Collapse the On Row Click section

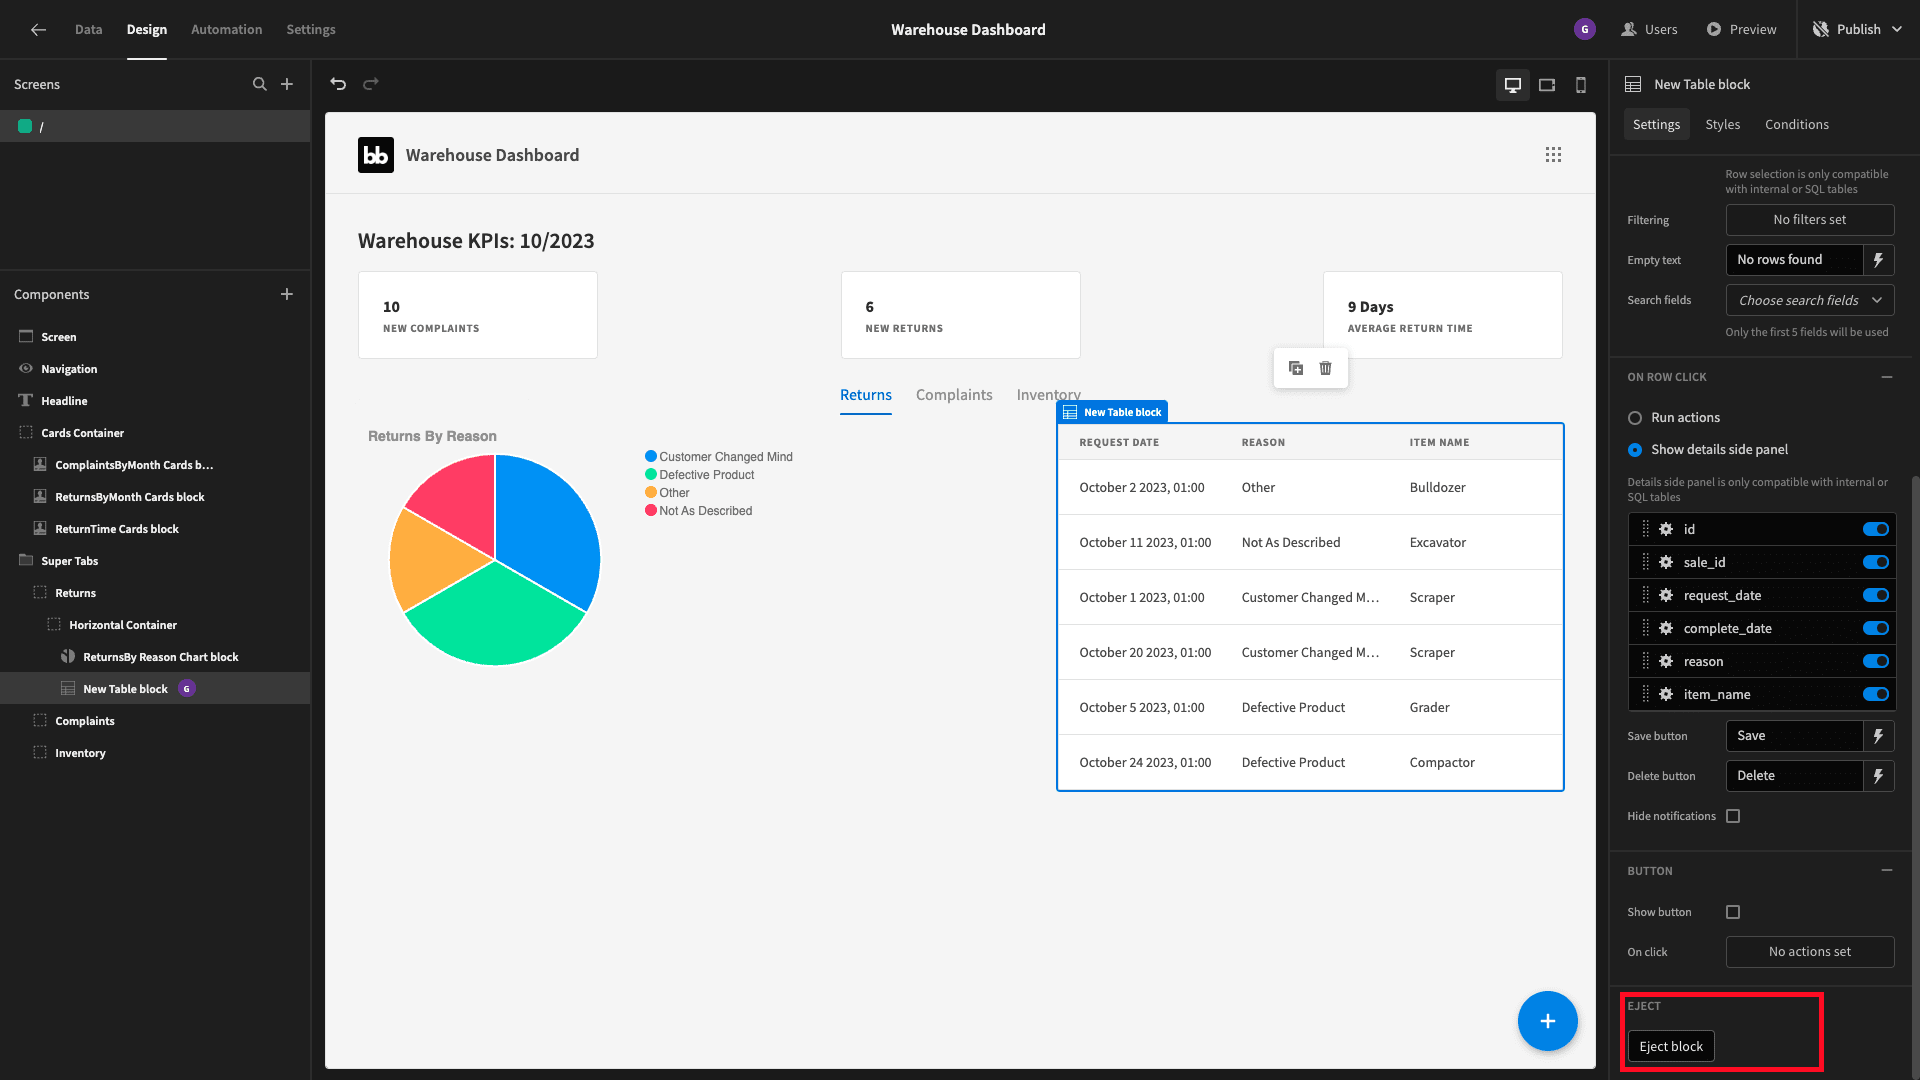pos(1887,377)
